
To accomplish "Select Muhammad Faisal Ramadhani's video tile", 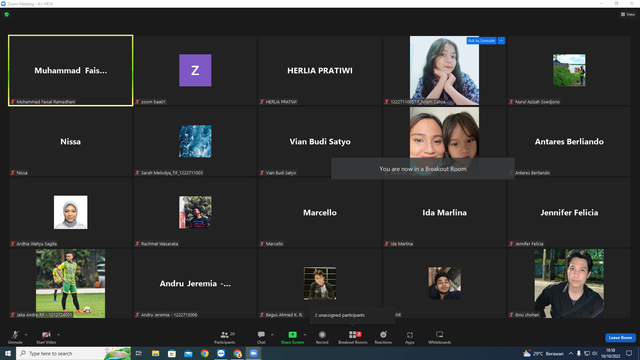I will (71, 70).
